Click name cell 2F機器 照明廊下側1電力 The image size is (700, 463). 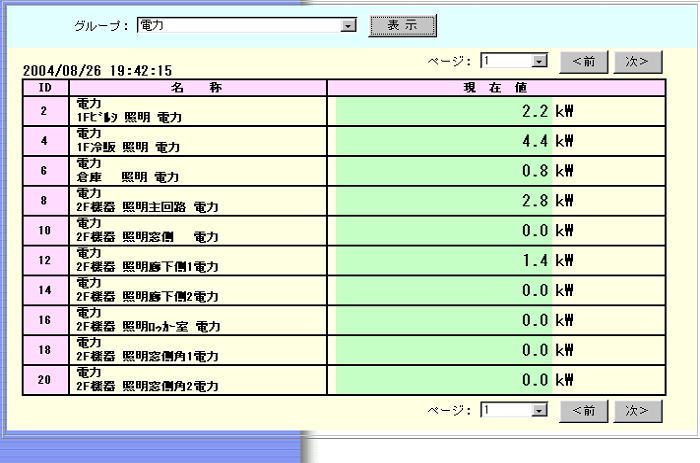coord(198,260)
